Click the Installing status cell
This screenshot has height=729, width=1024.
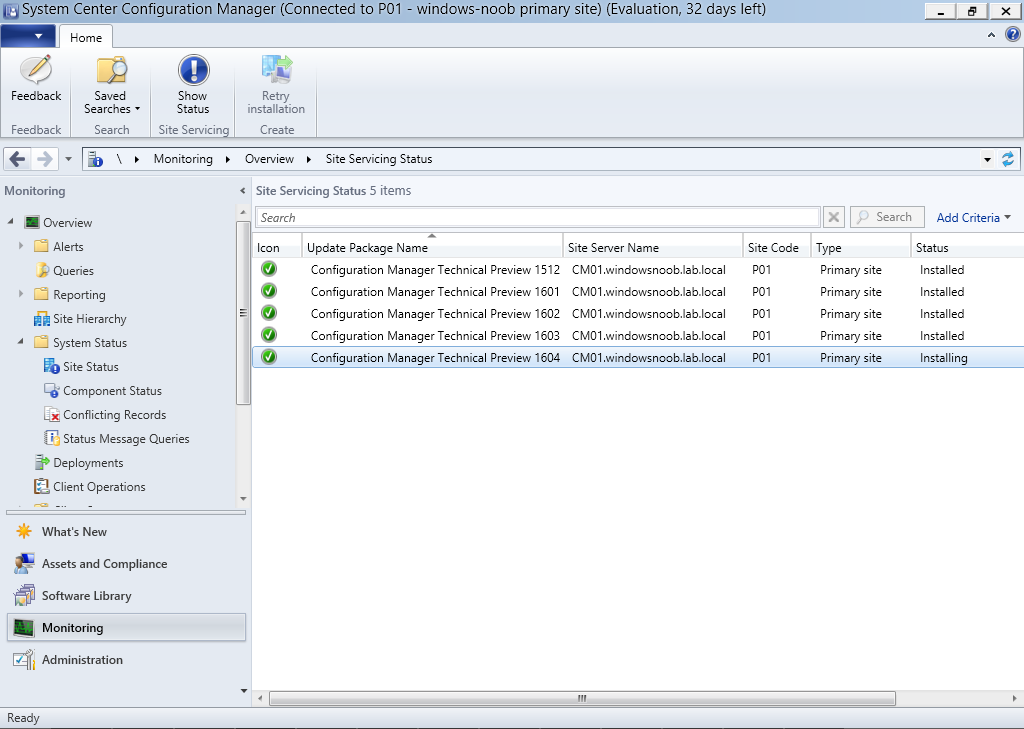(944, 358)
